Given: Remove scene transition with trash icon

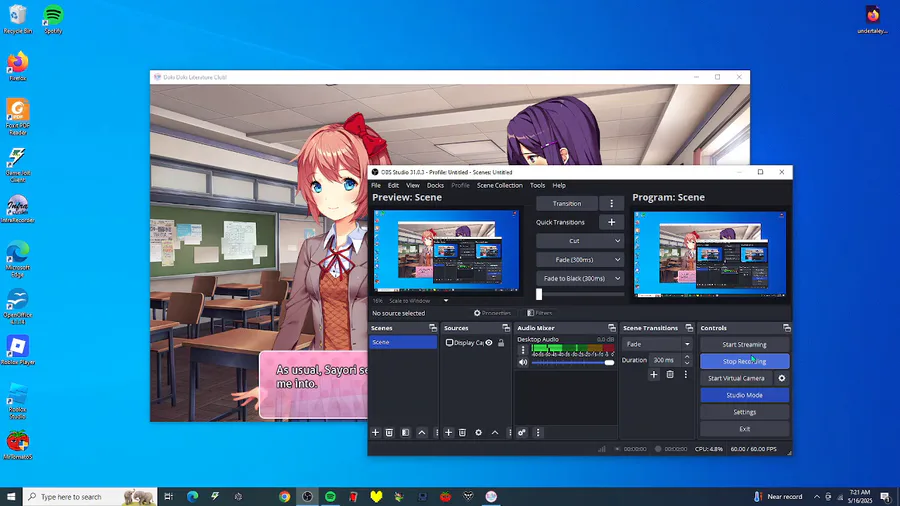Looking at the screenshot, I should point(670,375).
